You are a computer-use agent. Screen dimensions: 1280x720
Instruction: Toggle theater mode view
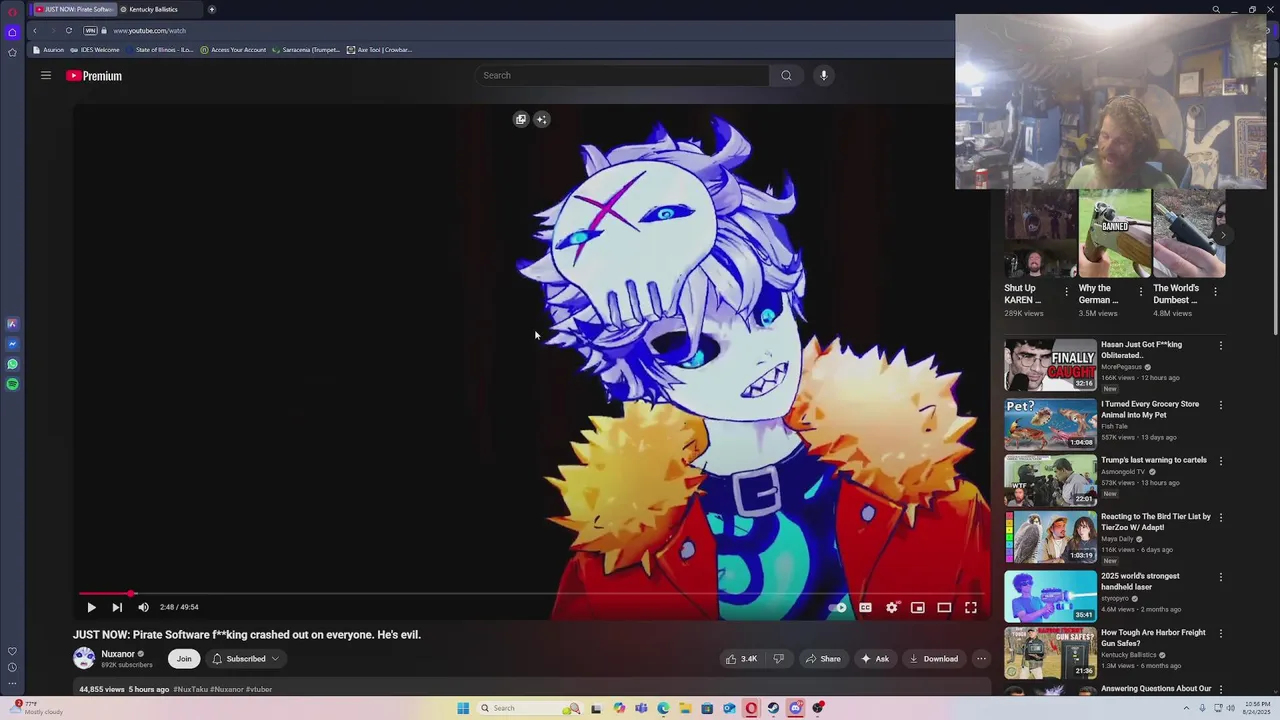click(x=944, y=607)
